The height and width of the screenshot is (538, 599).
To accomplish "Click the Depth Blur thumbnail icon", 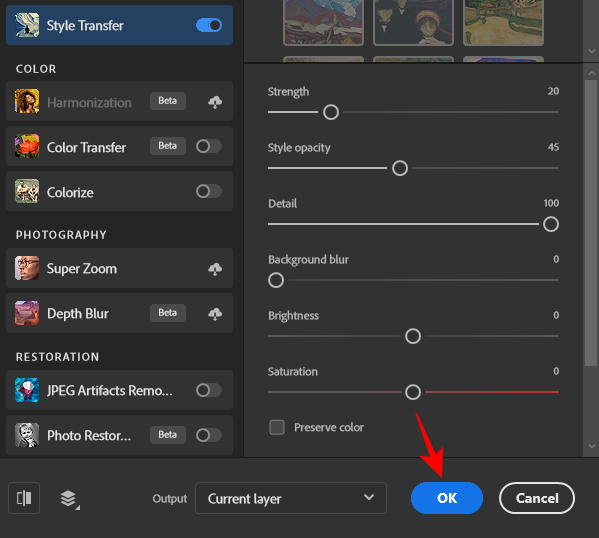I will pos(27,313).
